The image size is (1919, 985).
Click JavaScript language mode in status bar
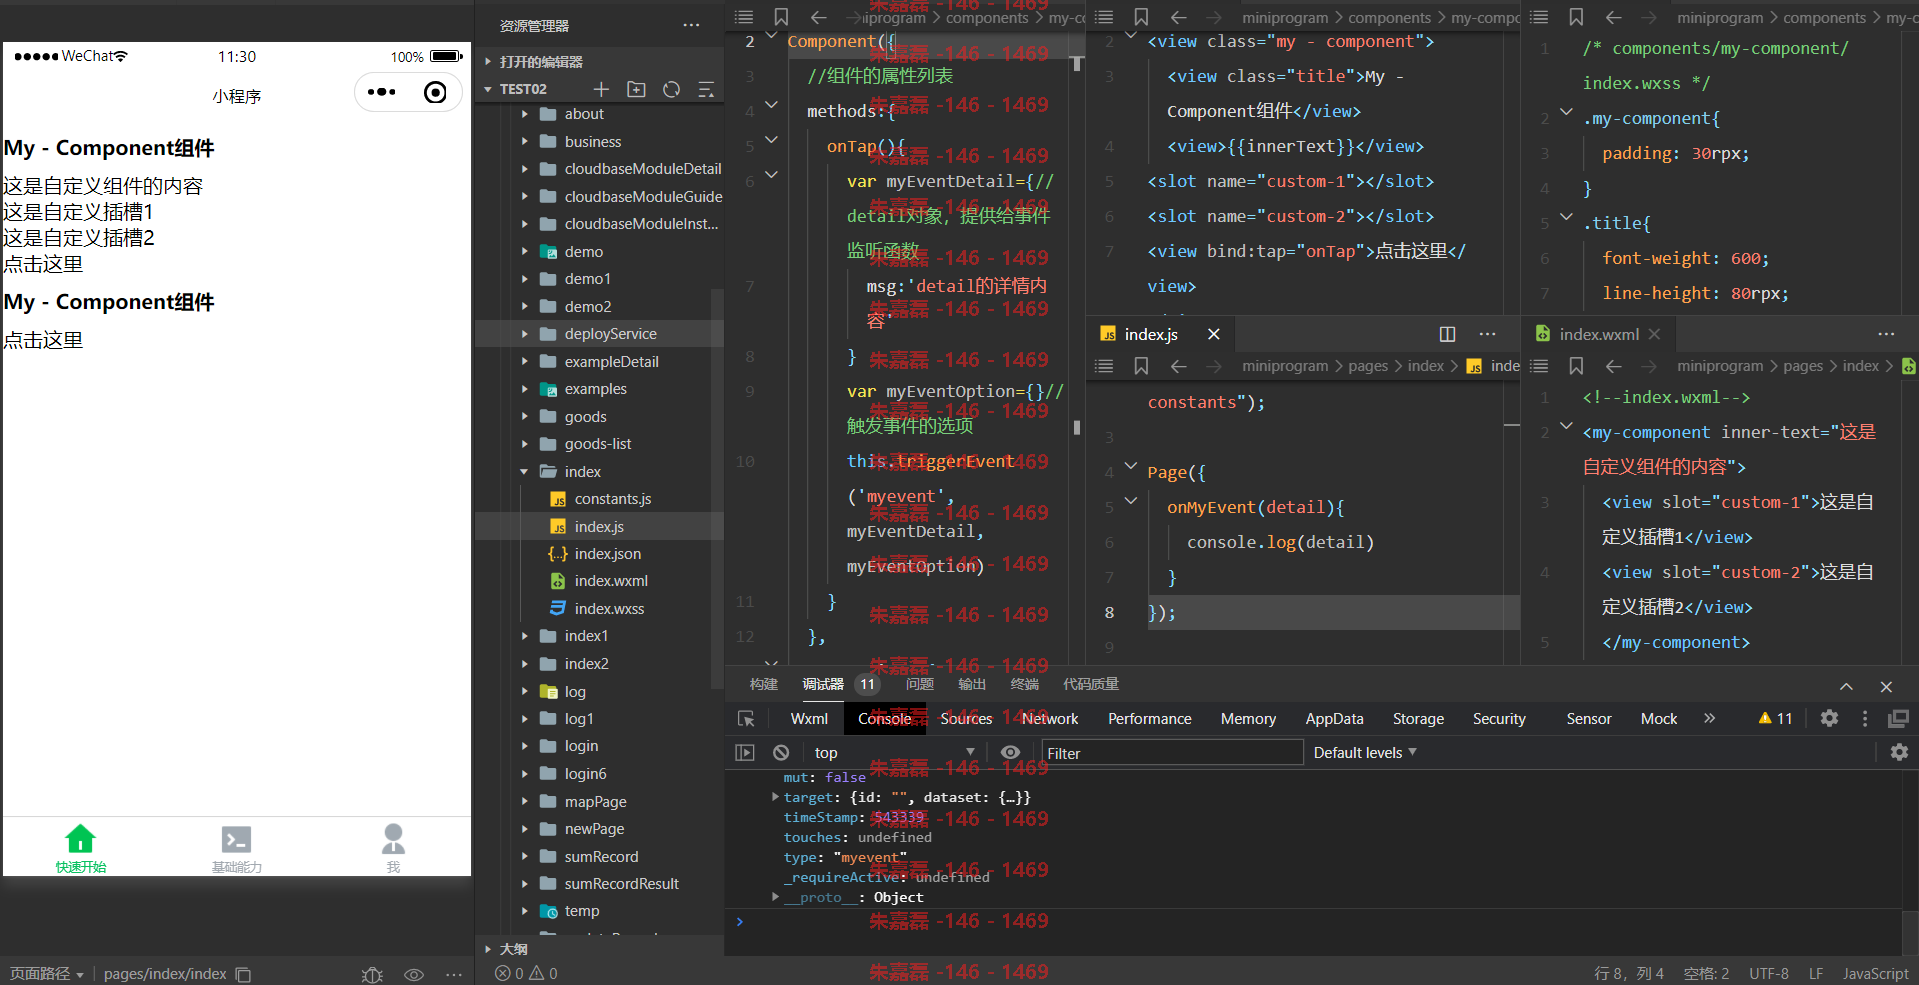[1875, 973]
